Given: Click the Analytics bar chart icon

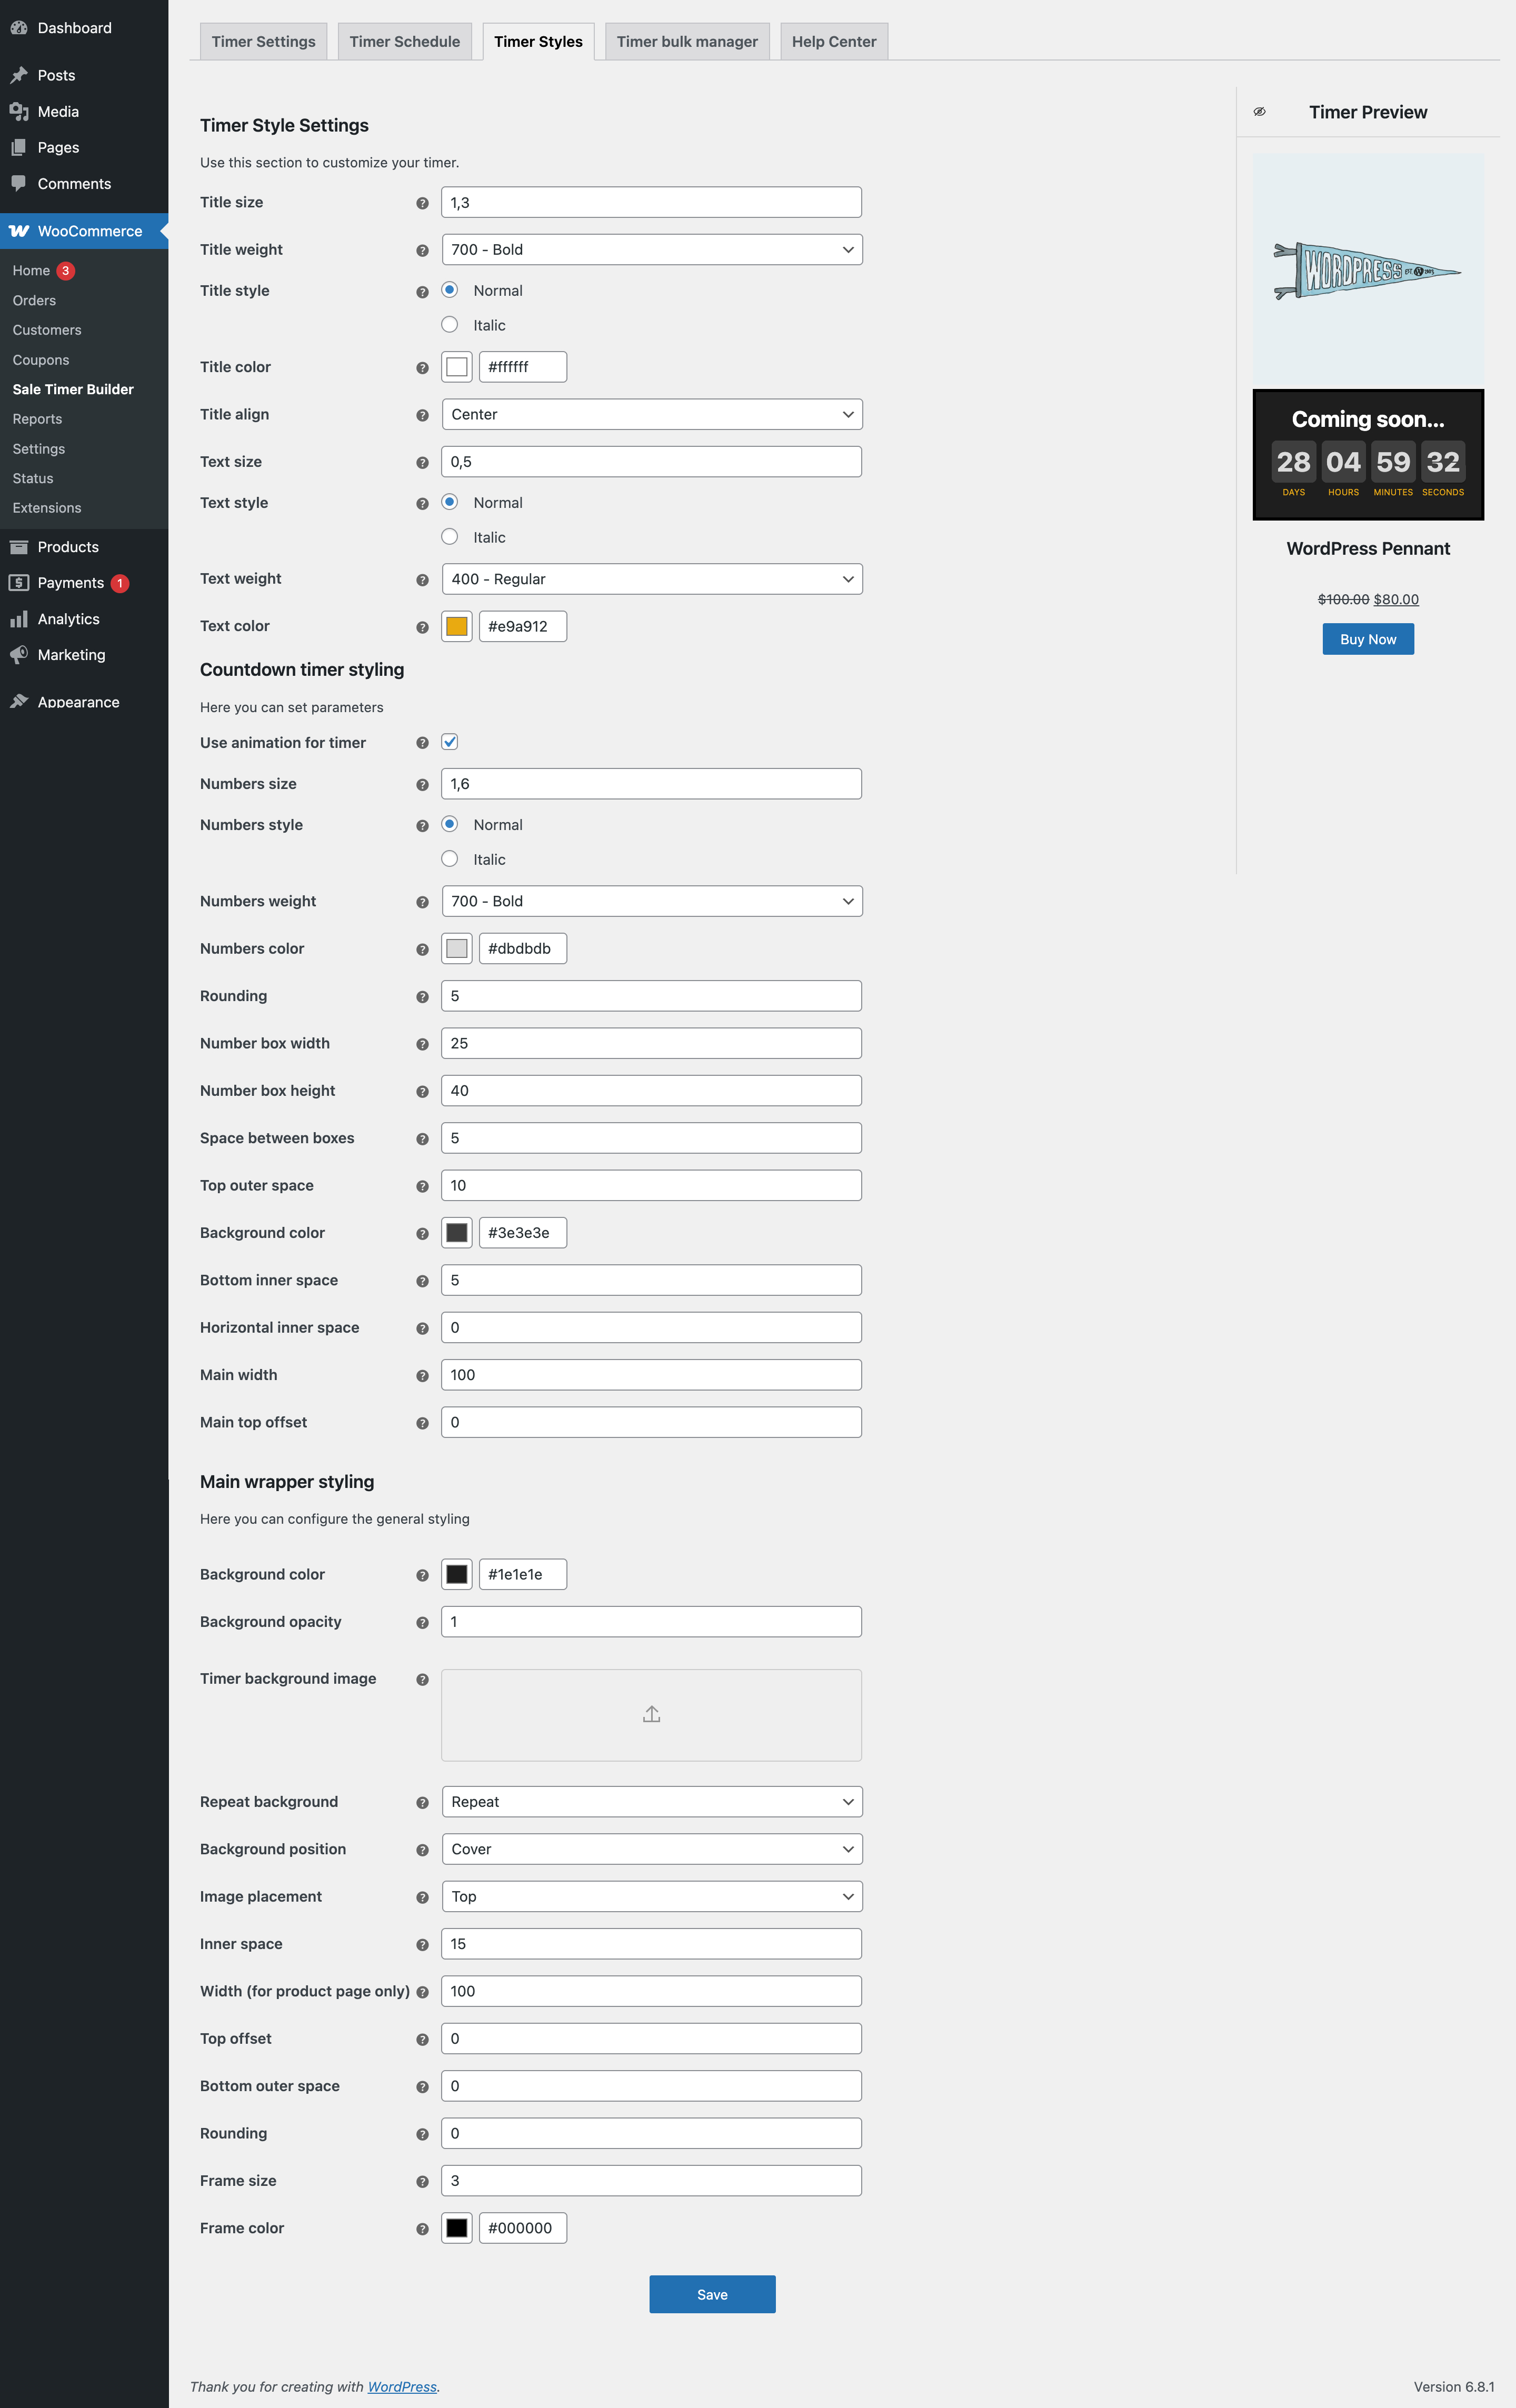Looking at the screenshot, I should 19,619.
